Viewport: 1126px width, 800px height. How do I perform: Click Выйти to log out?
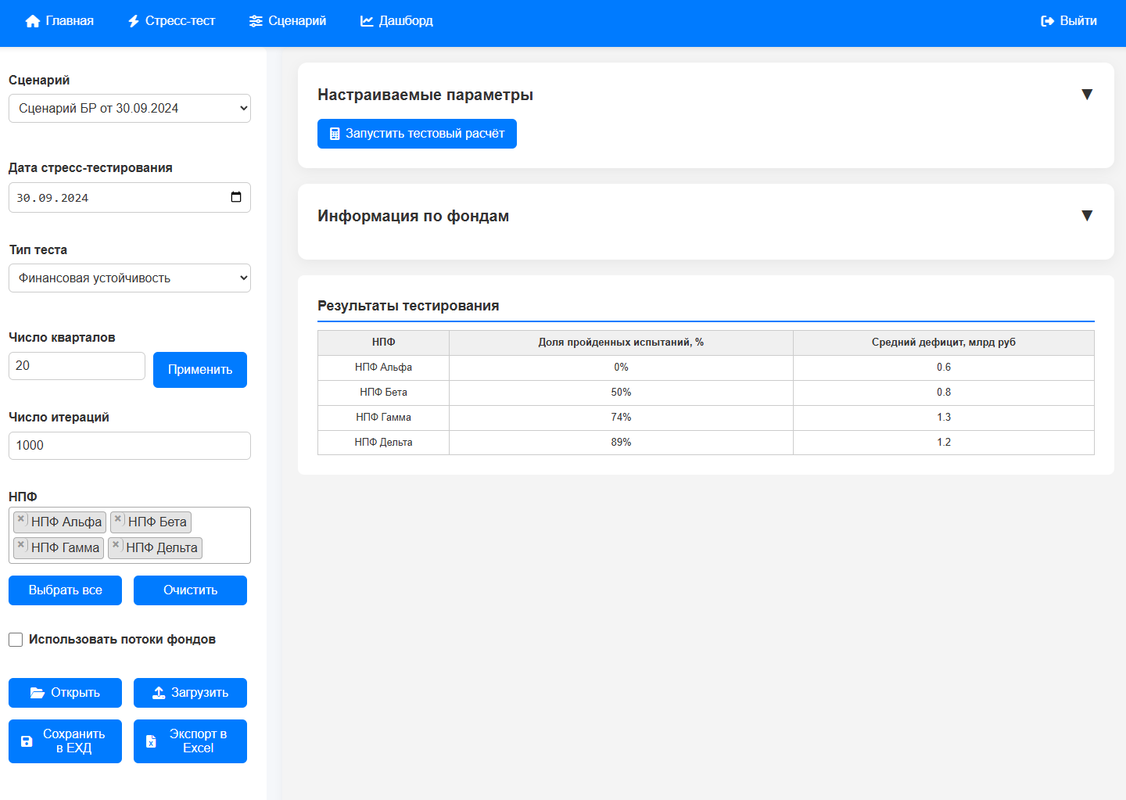click(x=1069, y=22)
